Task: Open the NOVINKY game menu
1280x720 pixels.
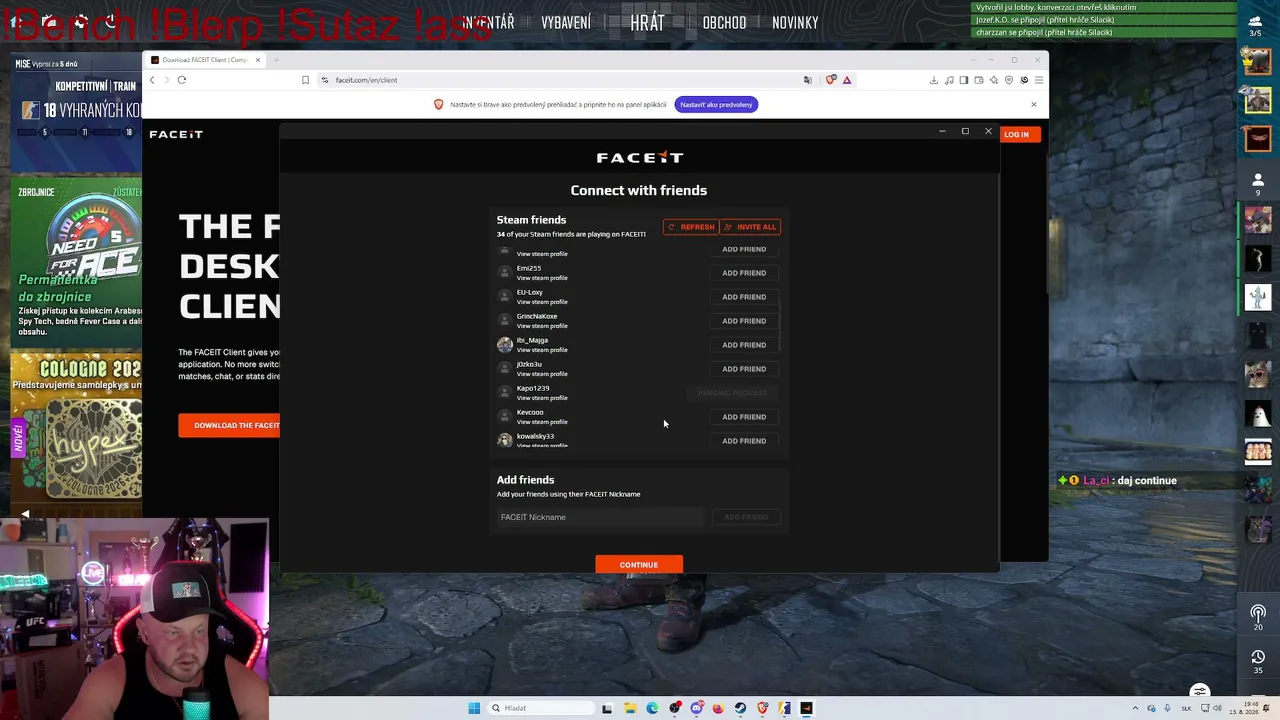Action: [x=795, y=22]
